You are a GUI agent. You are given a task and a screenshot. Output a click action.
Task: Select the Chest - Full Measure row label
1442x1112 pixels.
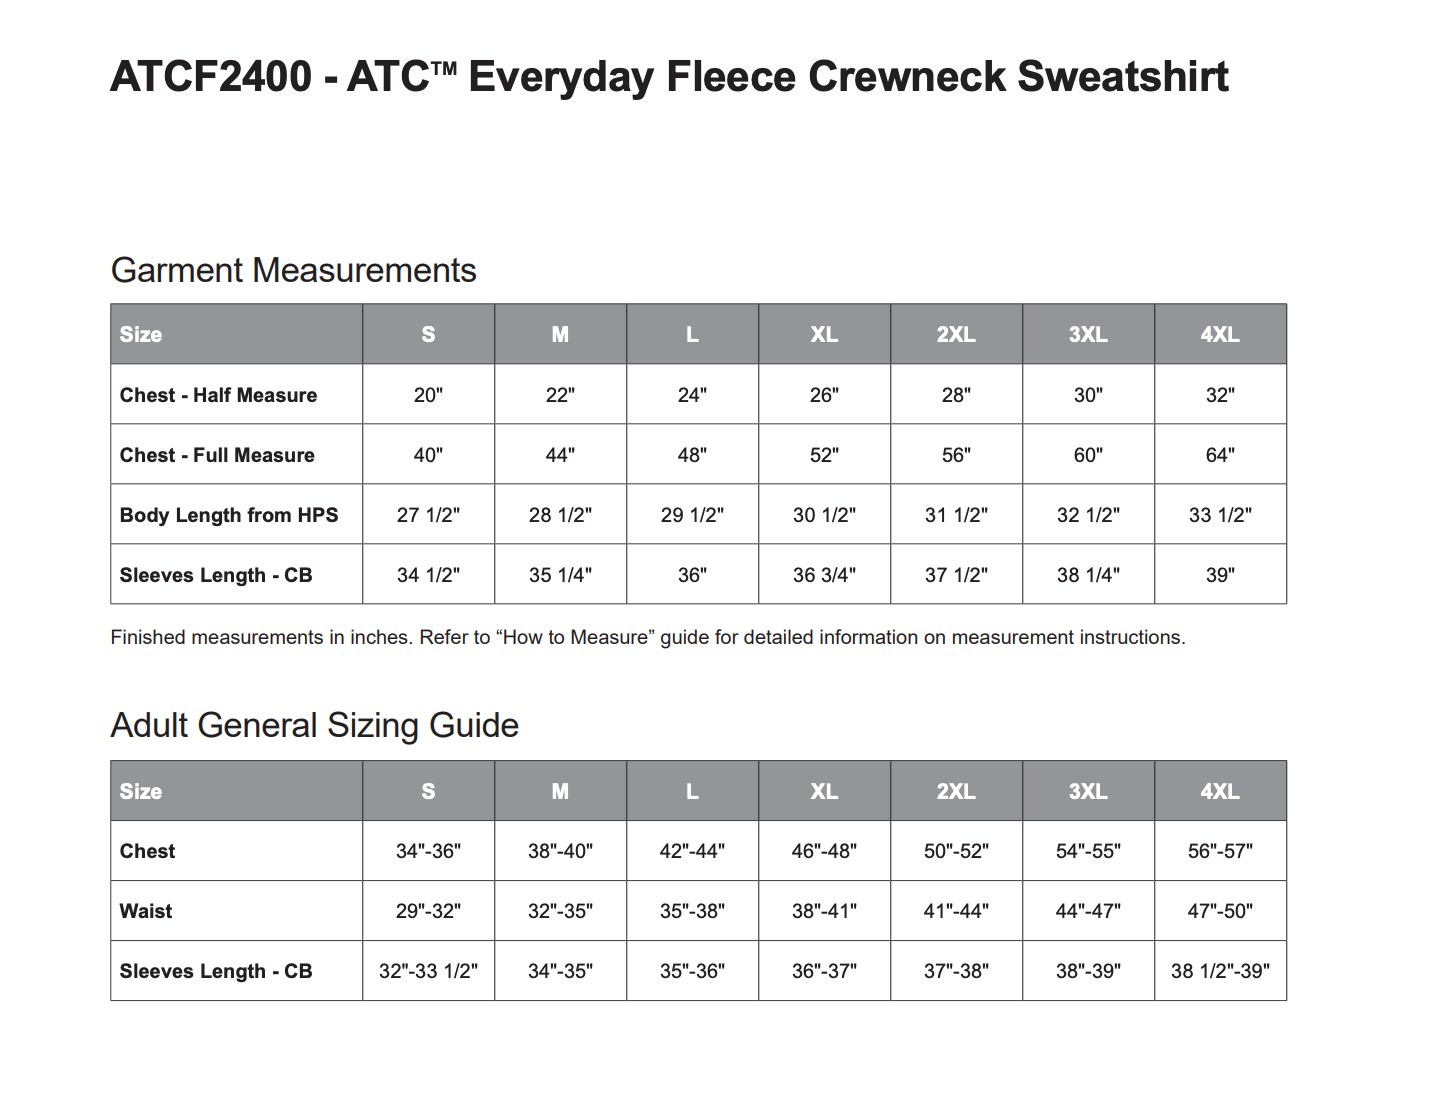(217, 455)
